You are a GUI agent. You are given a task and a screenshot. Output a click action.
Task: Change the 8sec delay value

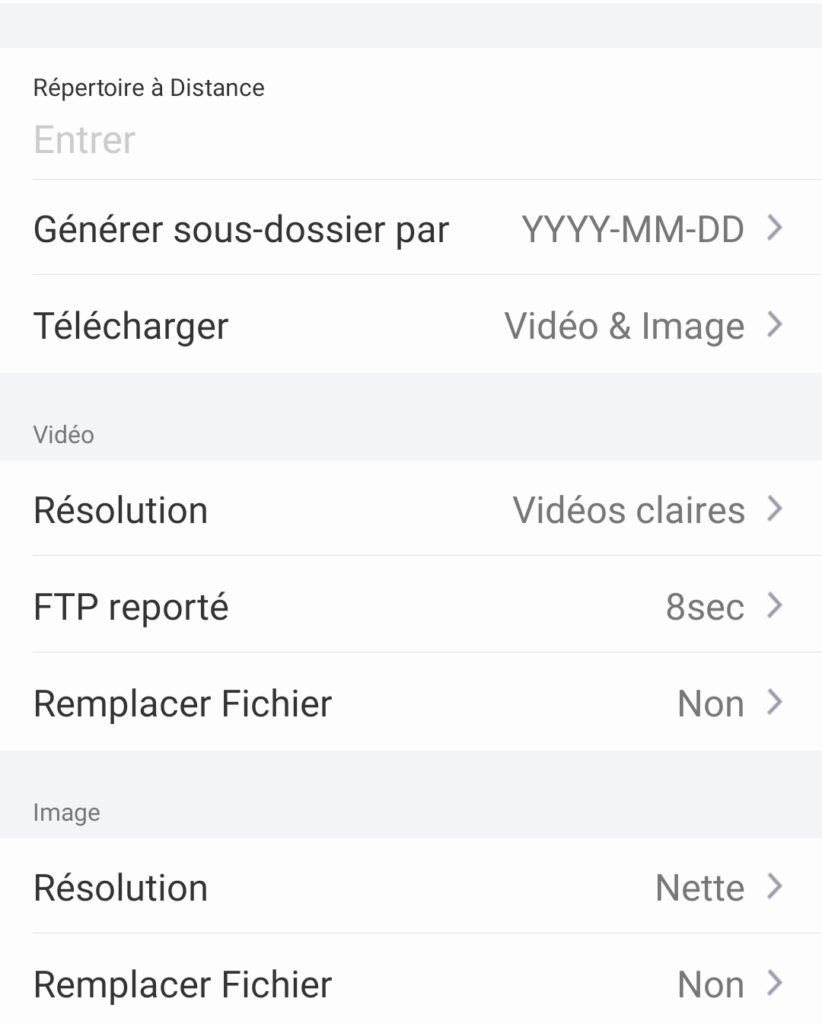[x=705, y=607]
